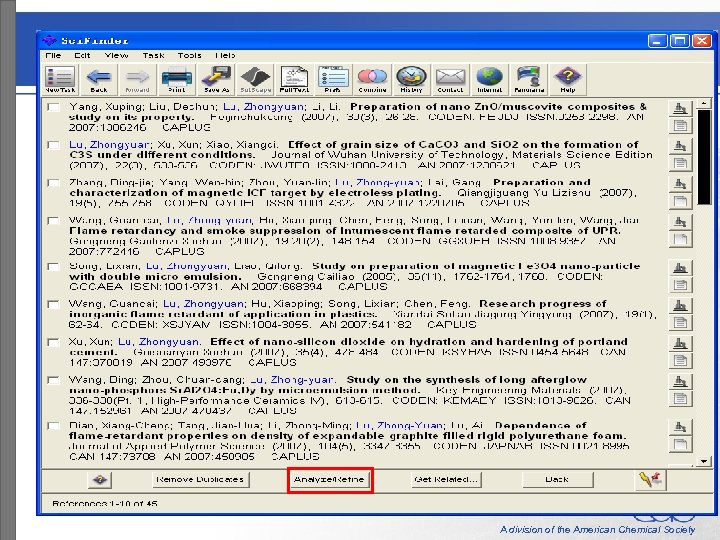Open the Contact envelope icon

tap(450, 79)
